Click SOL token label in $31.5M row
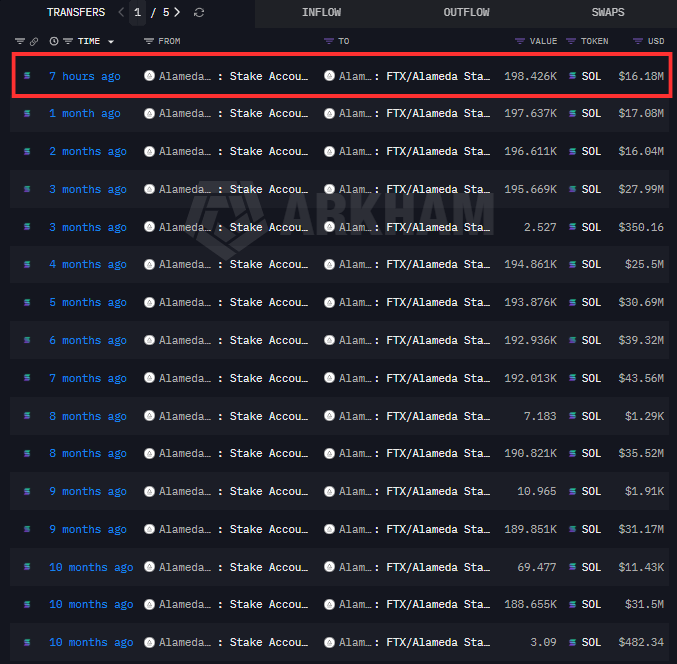 click(x=591, y=604)
